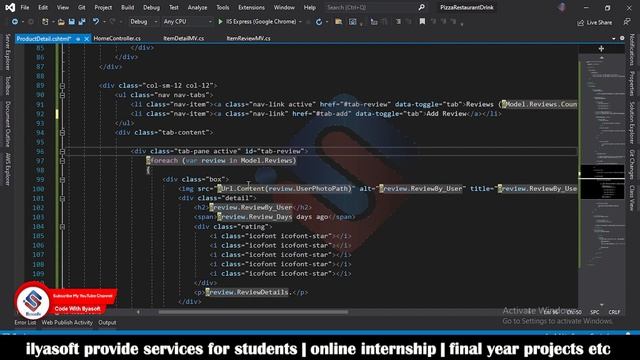Viewport: 640px width, 360px height.
Task: Click the horizontal scrollbar thumb
Action: tap(253, 312)
